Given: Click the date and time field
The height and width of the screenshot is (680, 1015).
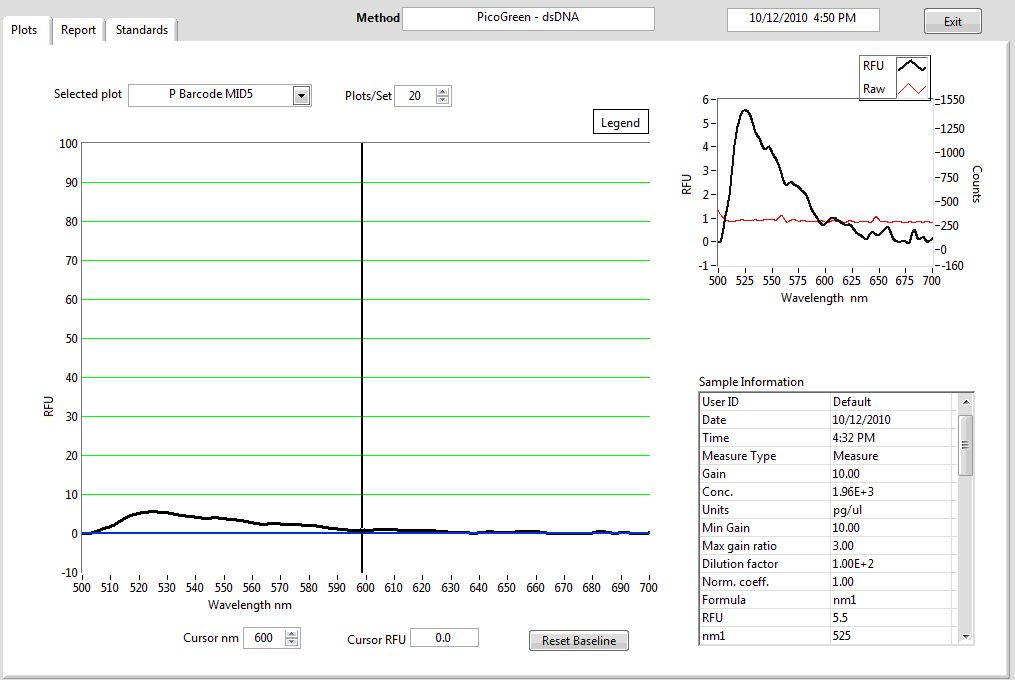Looking at the screenshot, I should (803, 19).
